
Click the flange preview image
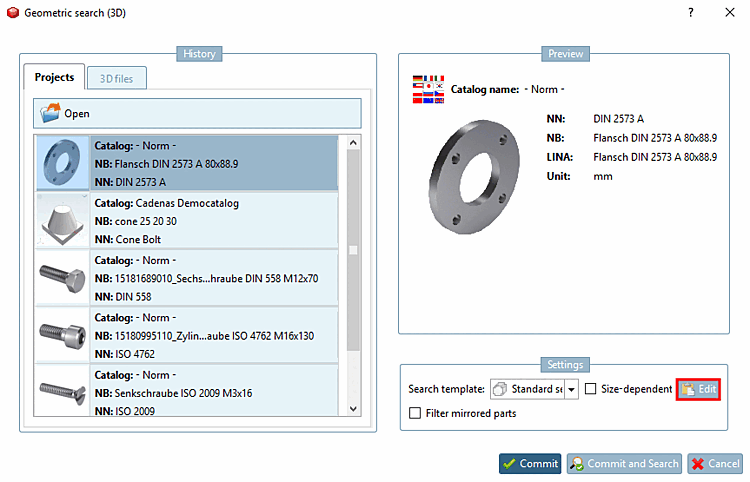[474, 177]
